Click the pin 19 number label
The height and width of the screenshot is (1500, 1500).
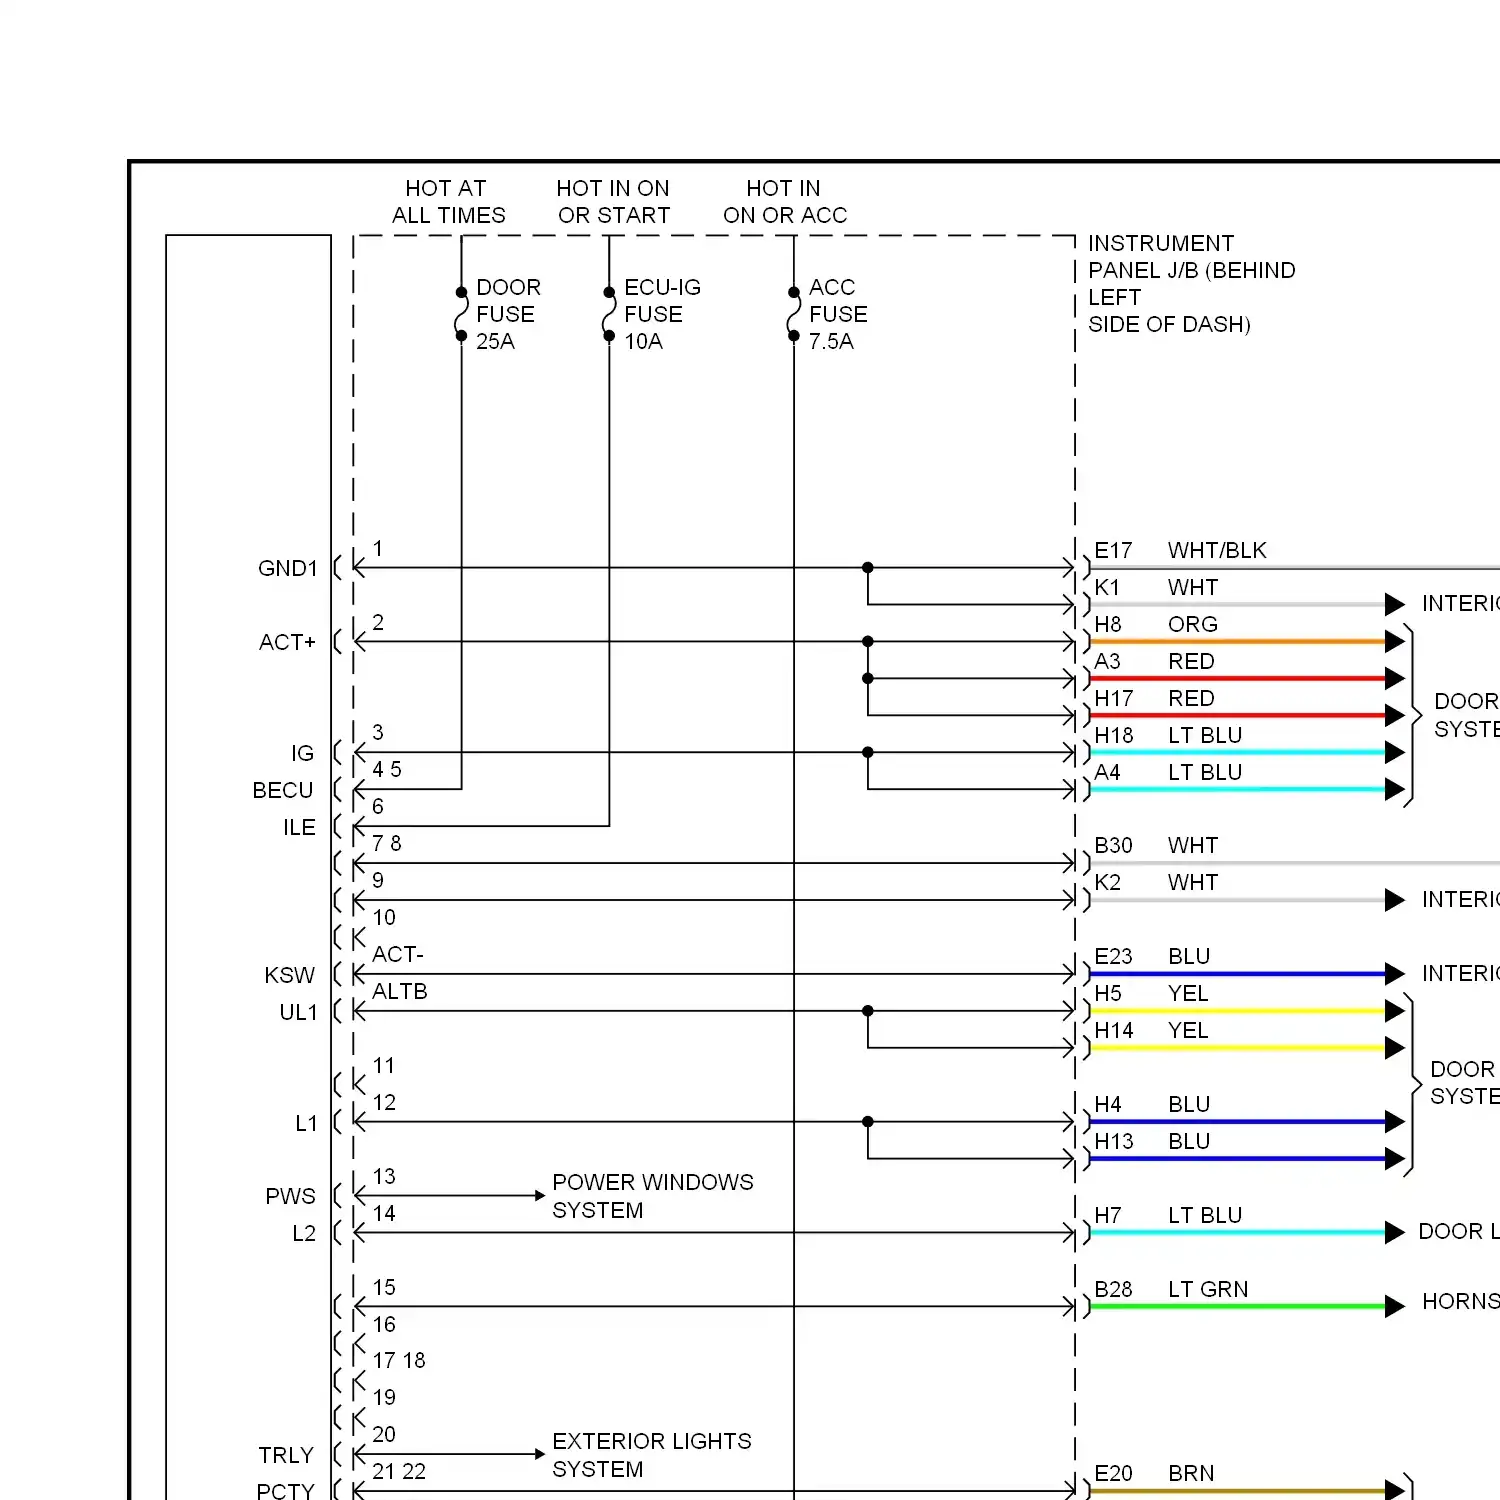tap(384, 1397)
